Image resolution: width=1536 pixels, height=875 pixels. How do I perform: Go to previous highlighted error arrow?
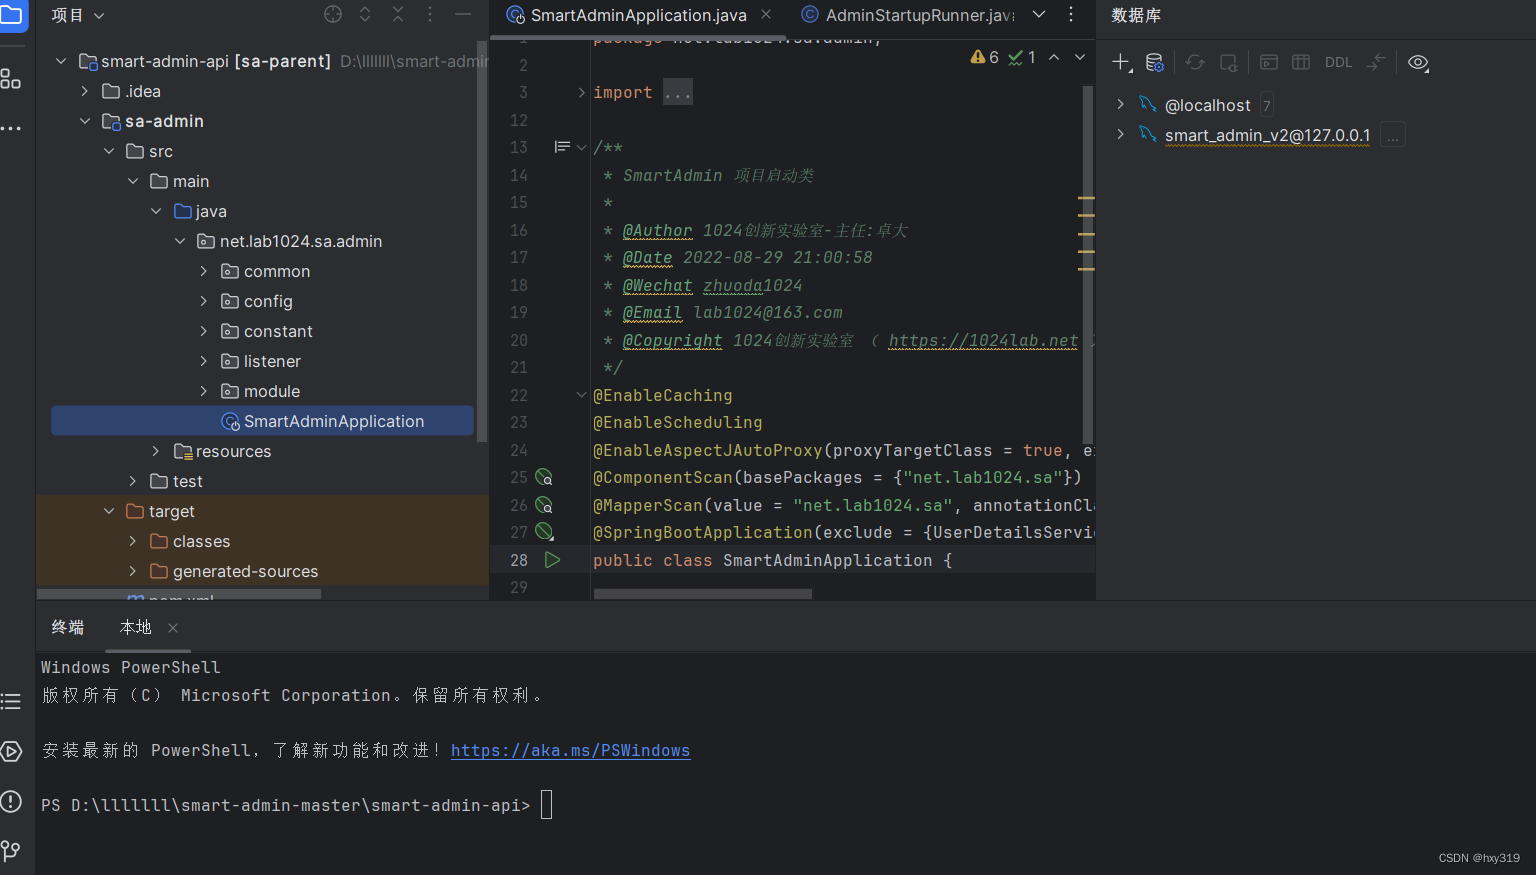[1054, 58]
